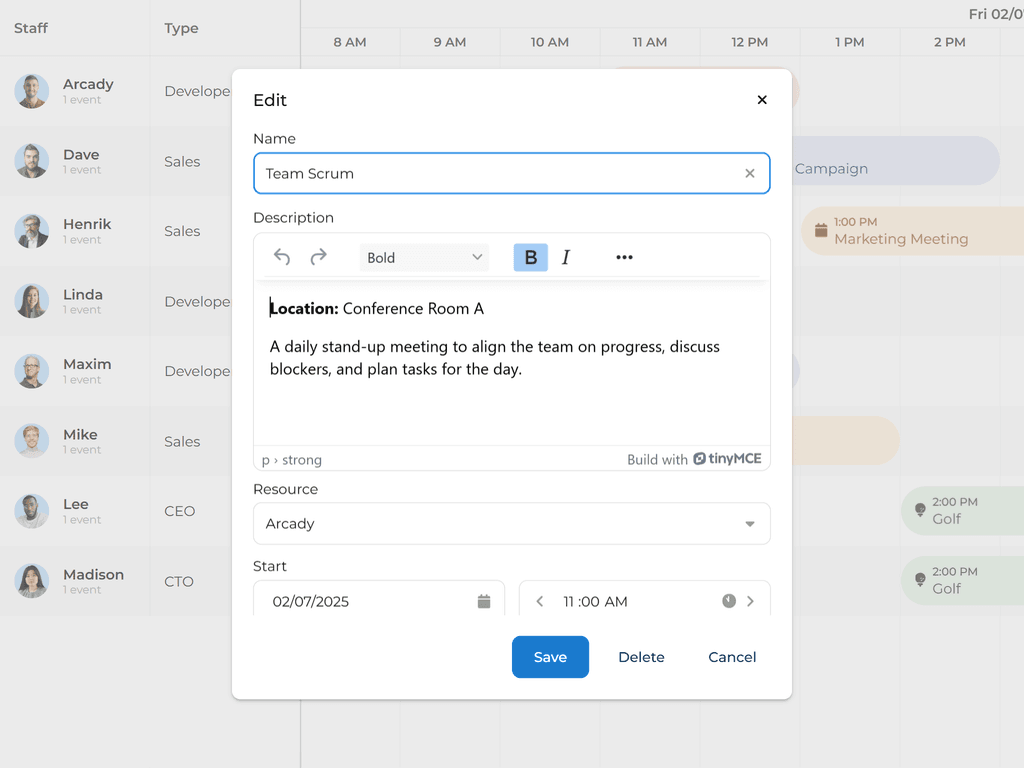Screen dimensions: 1024x768
Task: Clear the Name field using the X icon
Action: click(749, 173)
